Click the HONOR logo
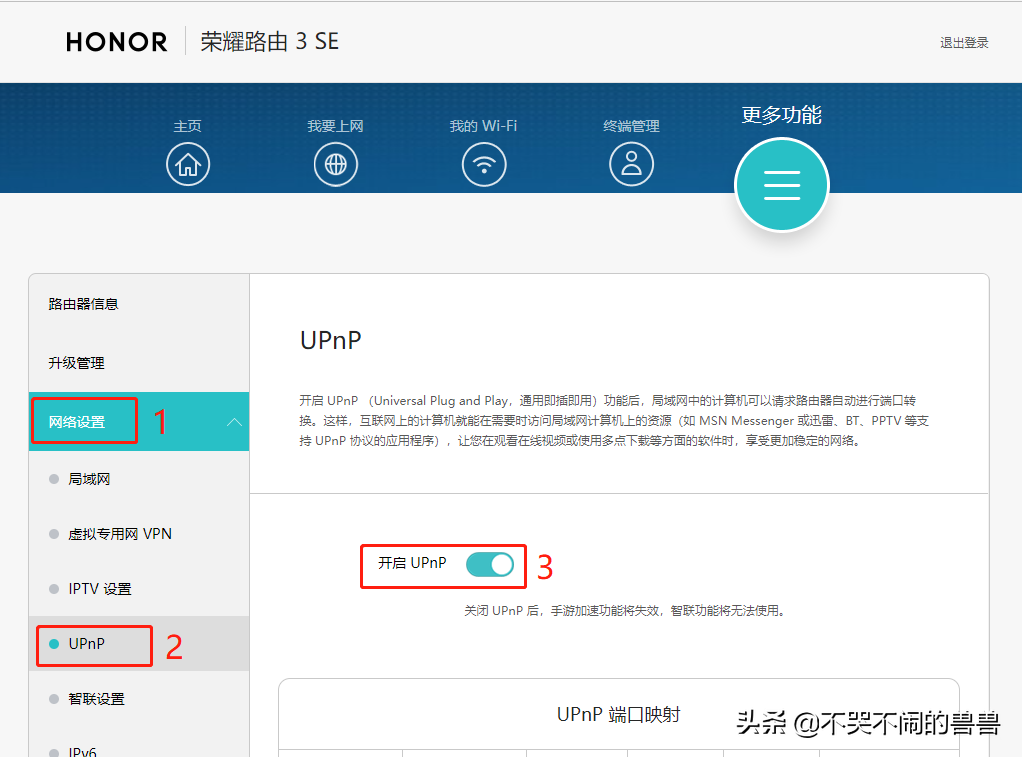The width and height of the screenshot is (1022, 757). click(116, 41)
